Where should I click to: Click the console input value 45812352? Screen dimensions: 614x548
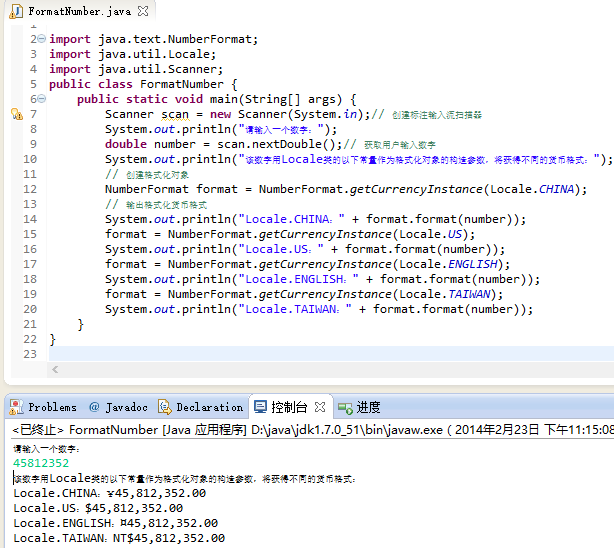41,463
